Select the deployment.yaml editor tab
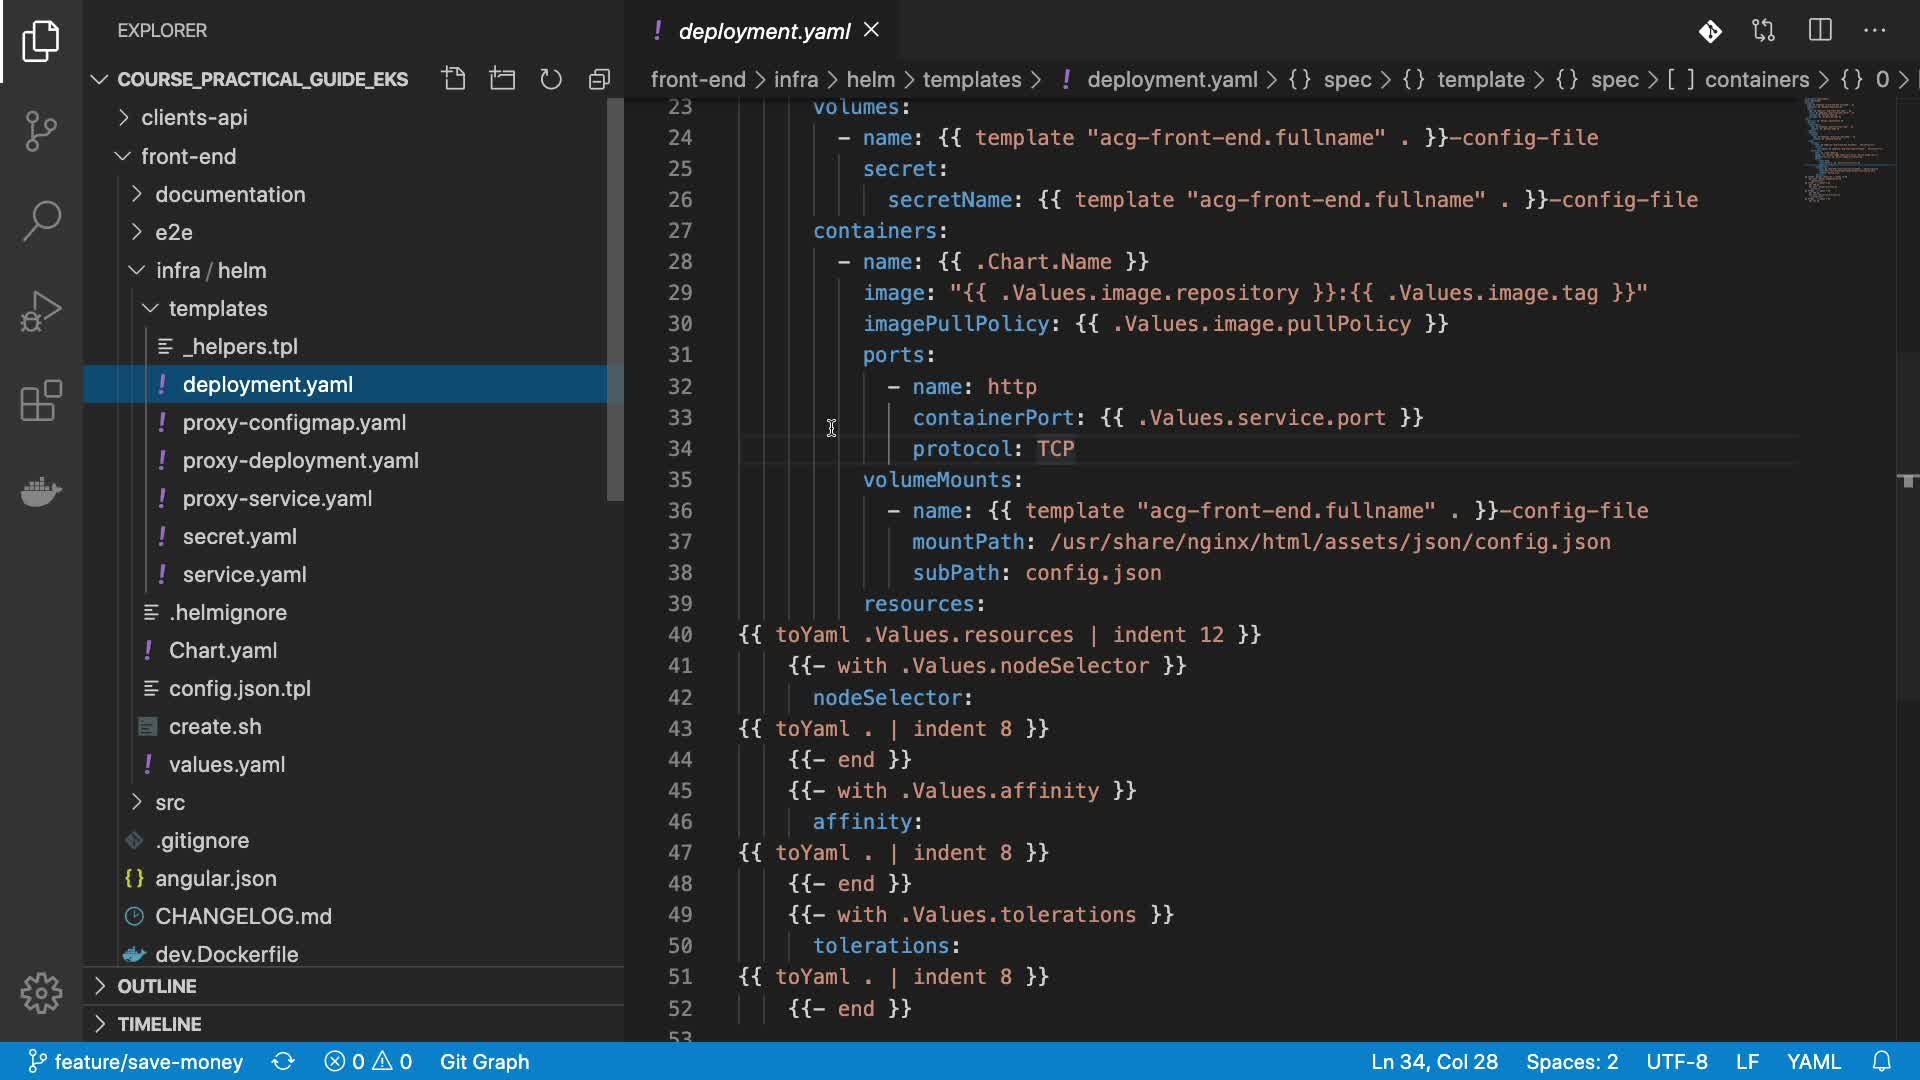 pyautogui.click(x=763, y=31)
